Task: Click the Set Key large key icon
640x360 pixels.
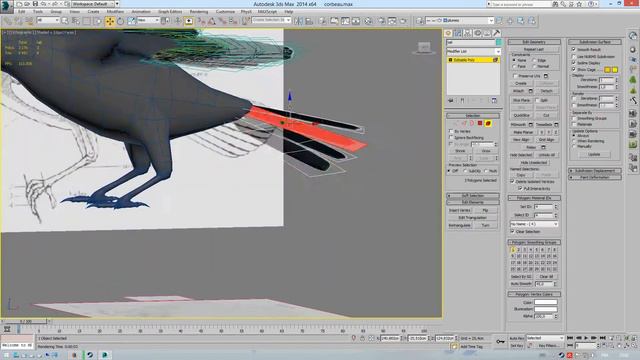Action: pos(500,341)
